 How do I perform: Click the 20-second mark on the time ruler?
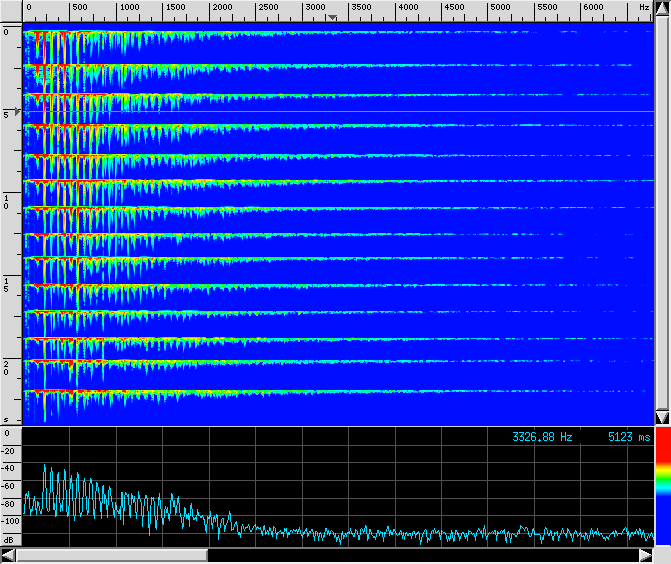pos(7,367)
